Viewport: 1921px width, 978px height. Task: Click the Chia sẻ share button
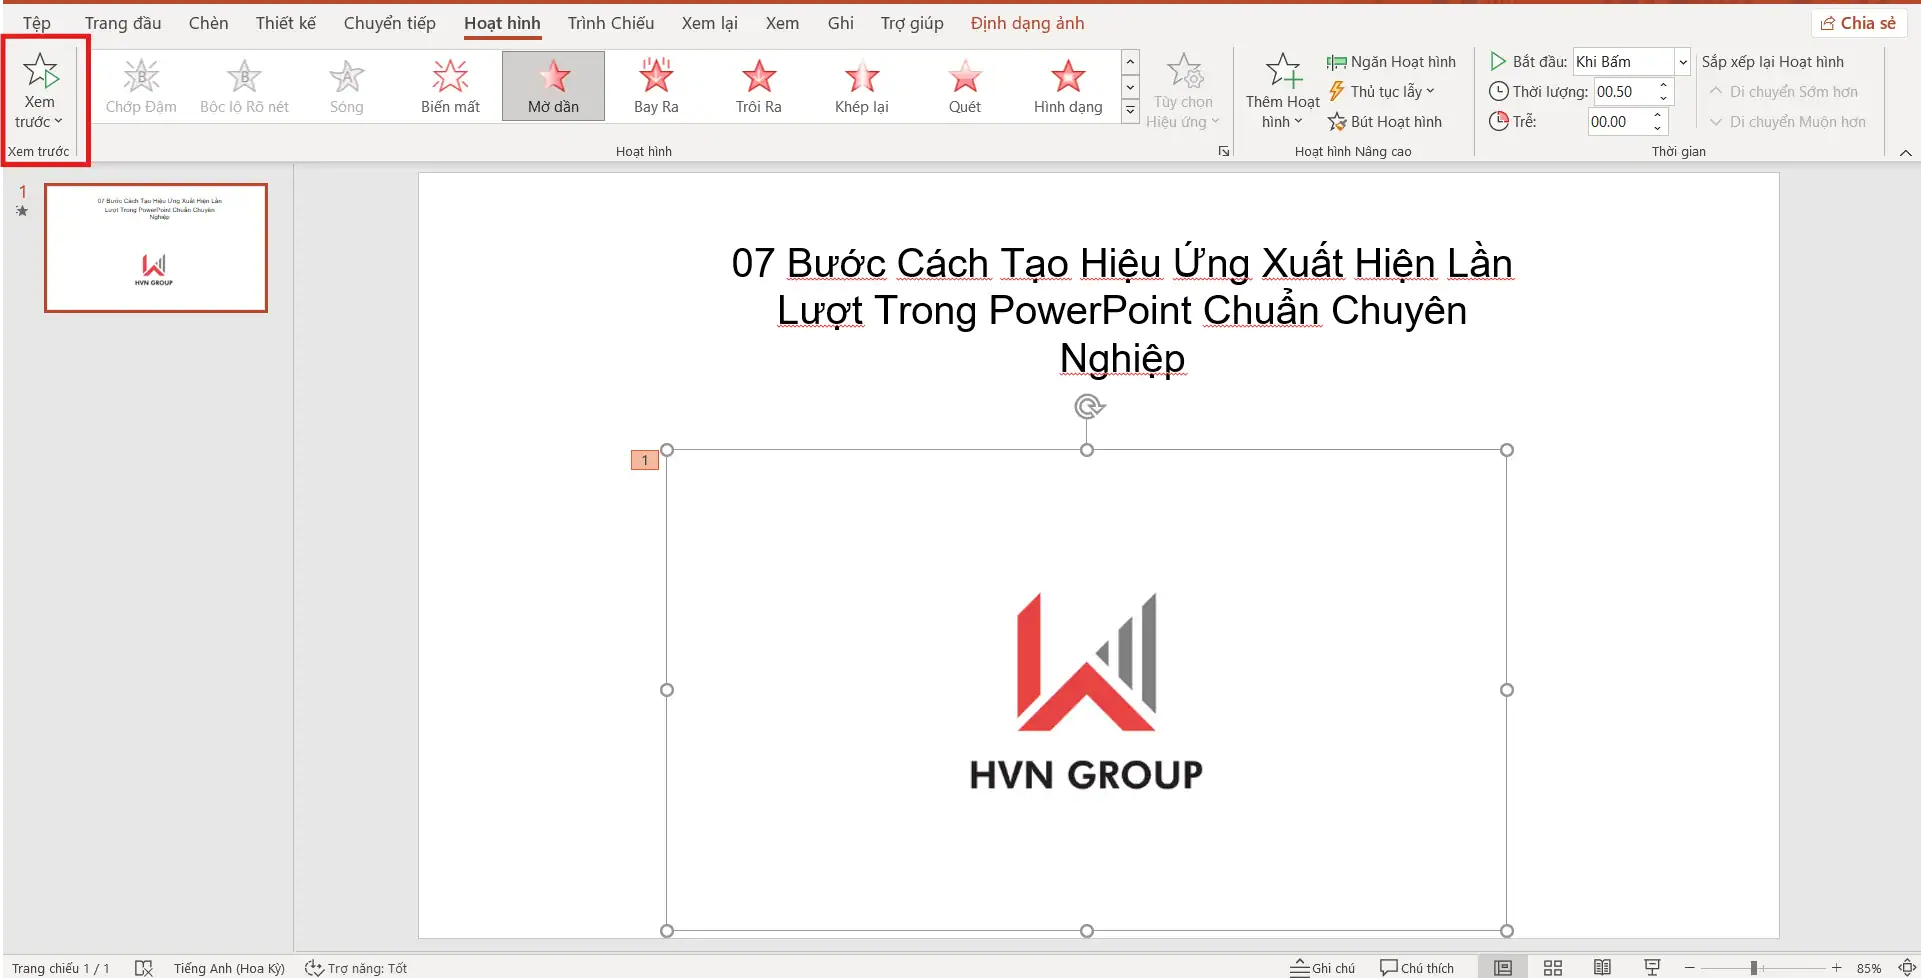tap(1858, 23)
